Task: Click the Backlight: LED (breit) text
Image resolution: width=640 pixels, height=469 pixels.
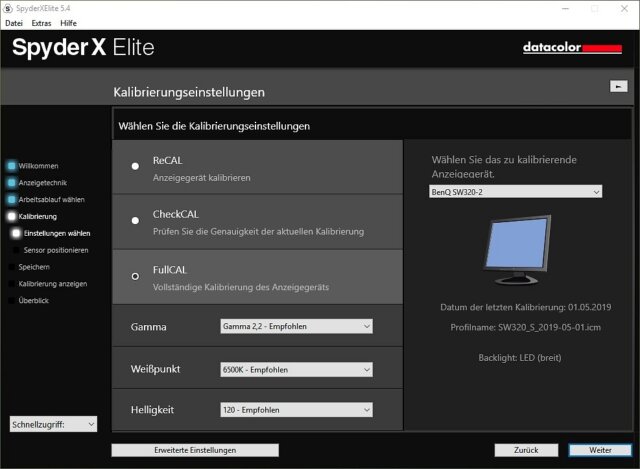Action: tap(520, 358)
